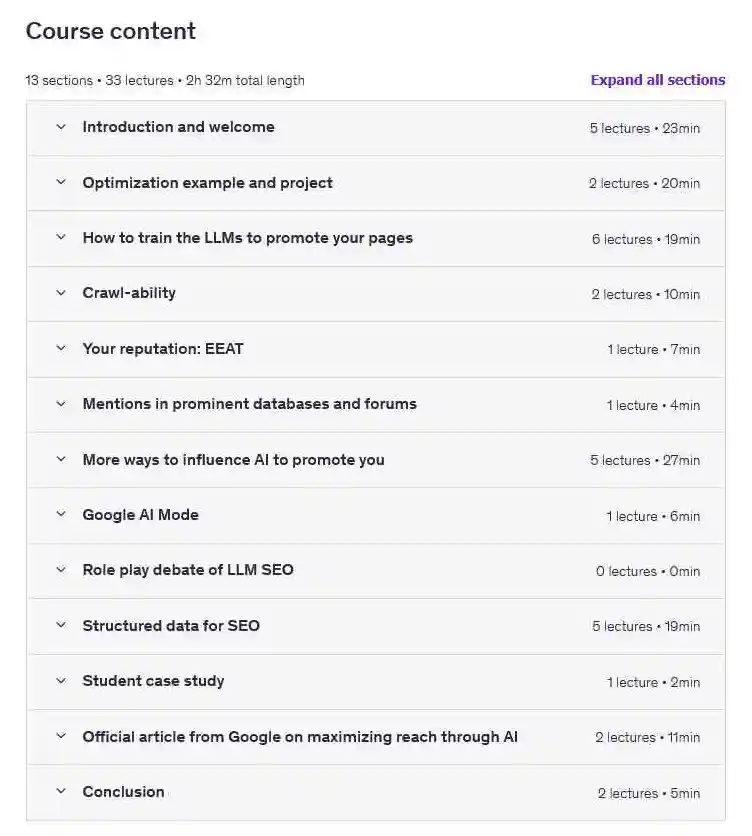
Task: Click Expand all sections link
Action: point(657,80)
